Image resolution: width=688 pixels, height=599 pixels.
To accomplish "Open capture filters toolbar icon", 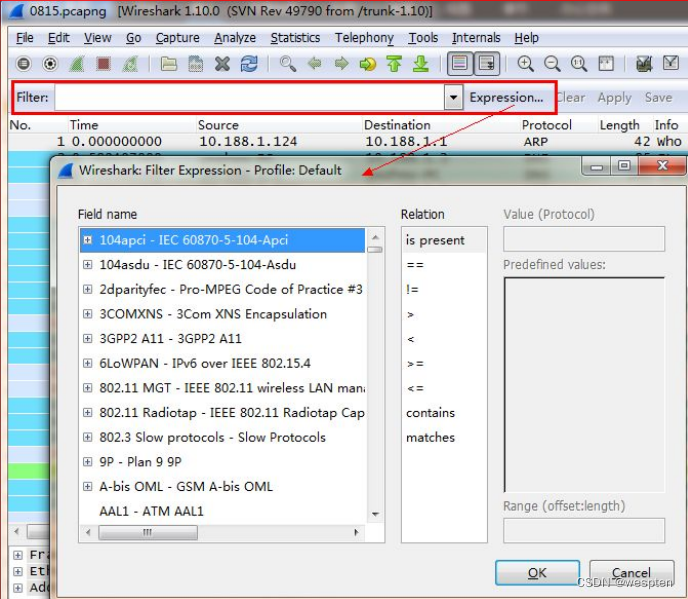I will pos(644,64).
